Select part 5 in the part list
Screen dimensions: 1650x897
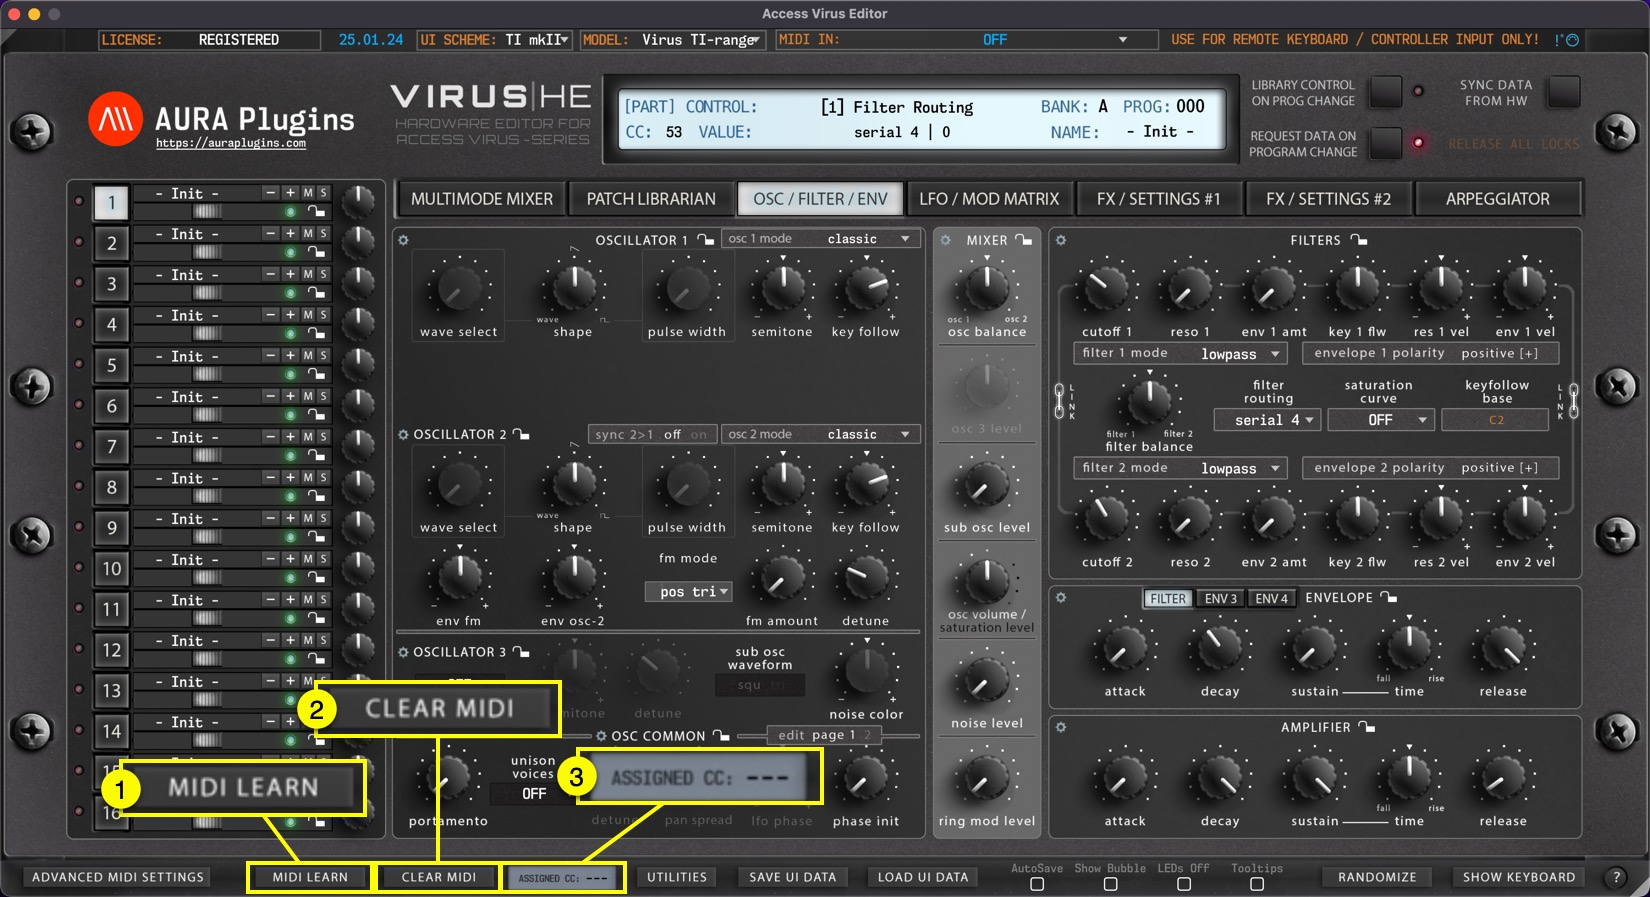click(112, 365)
